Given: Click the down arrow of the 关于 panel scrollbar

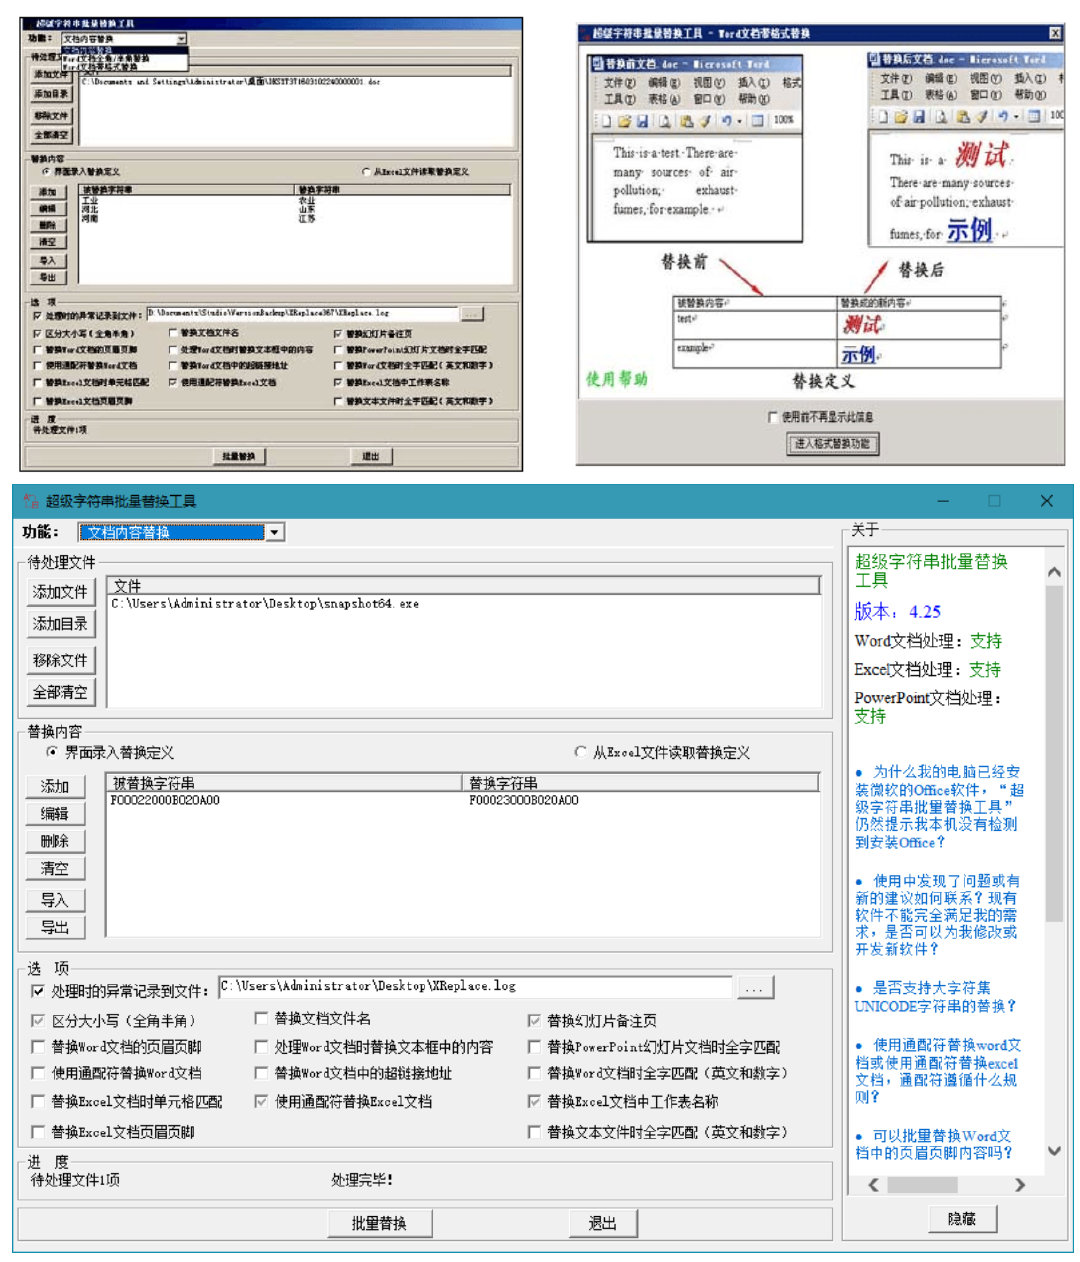Looking at the screenshot, I should (x=1054, y=1151).
